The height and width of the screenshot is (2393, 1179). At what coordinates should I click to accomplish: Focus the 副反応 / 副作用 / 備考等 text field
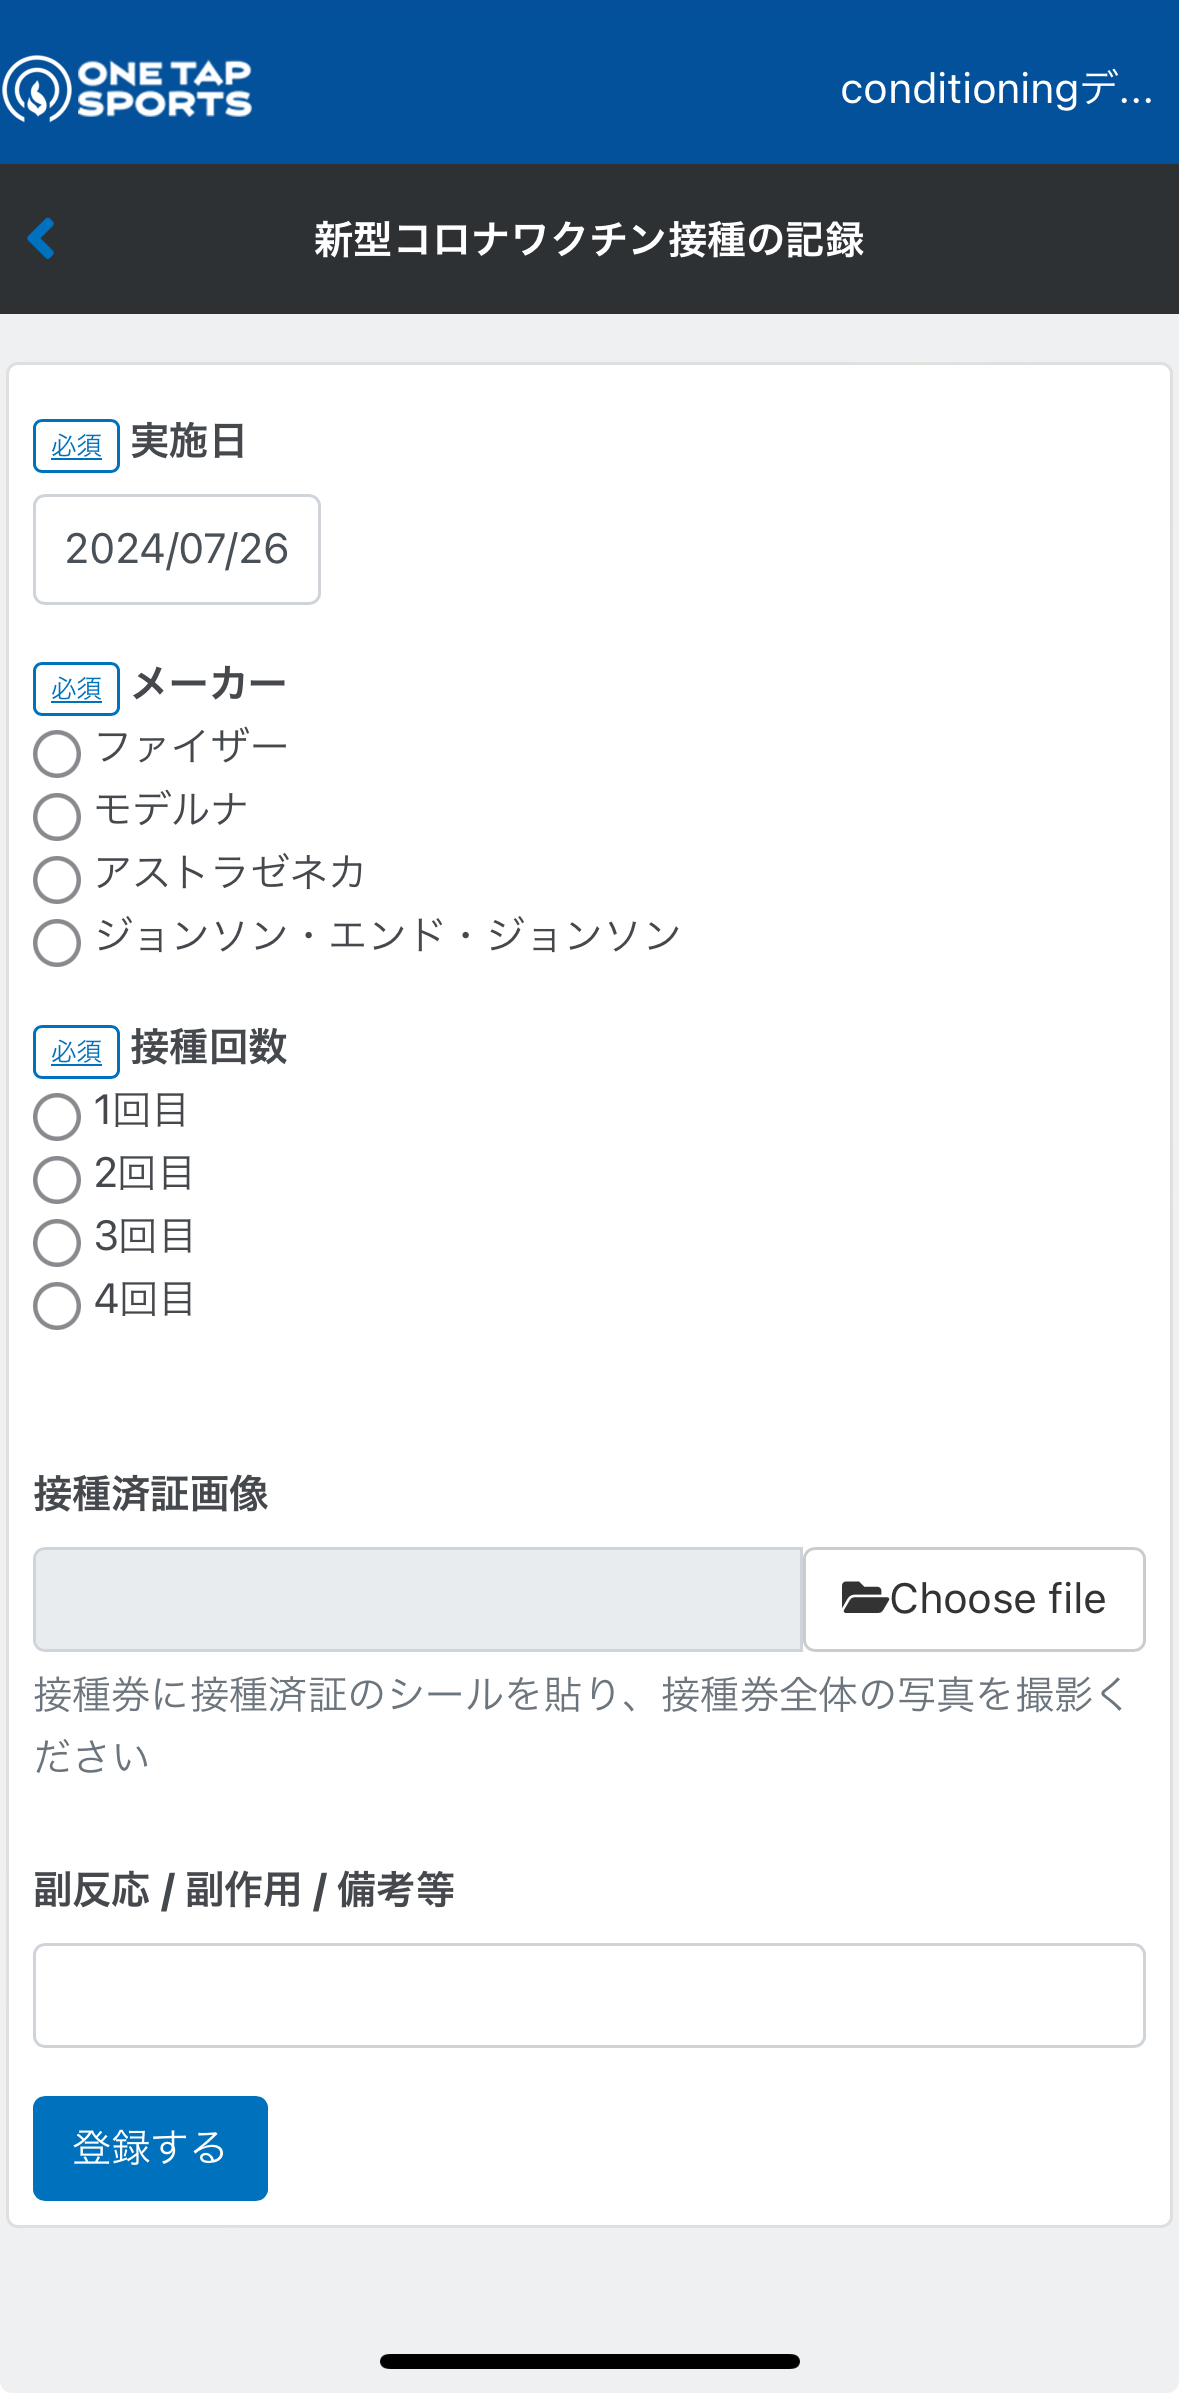[x=589, y=1995]
